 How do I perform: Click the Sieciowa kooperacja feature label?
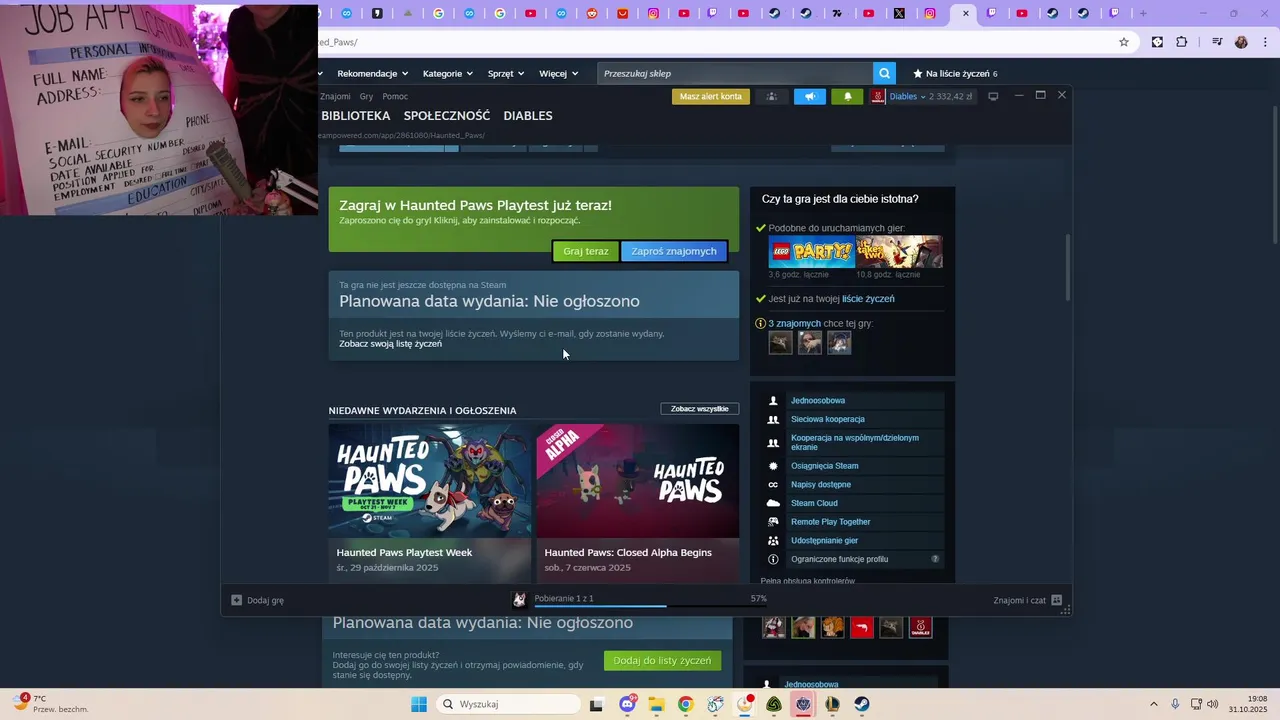coord(828,419)
